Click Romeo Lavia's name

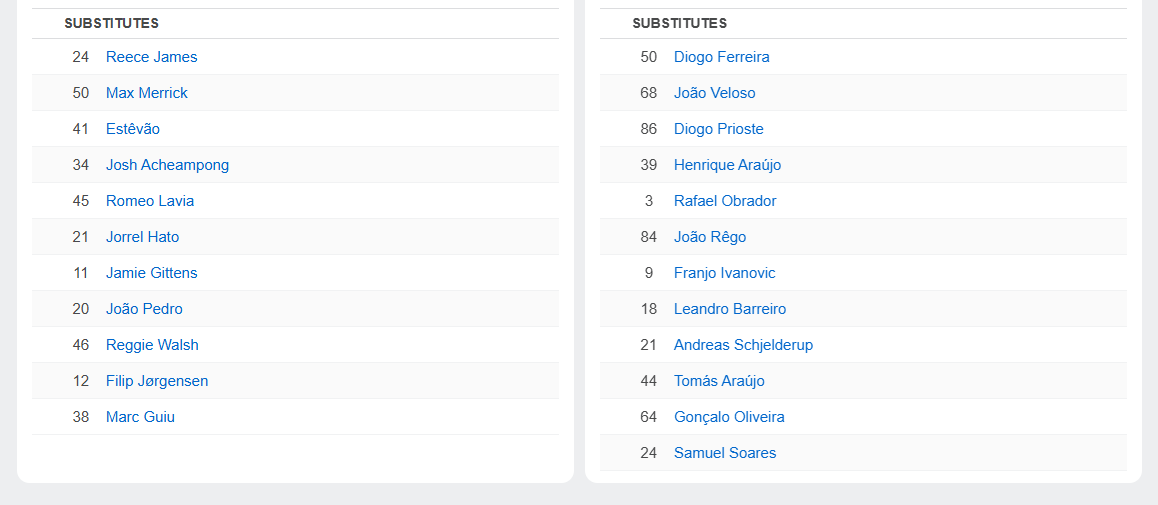[150, 201]
